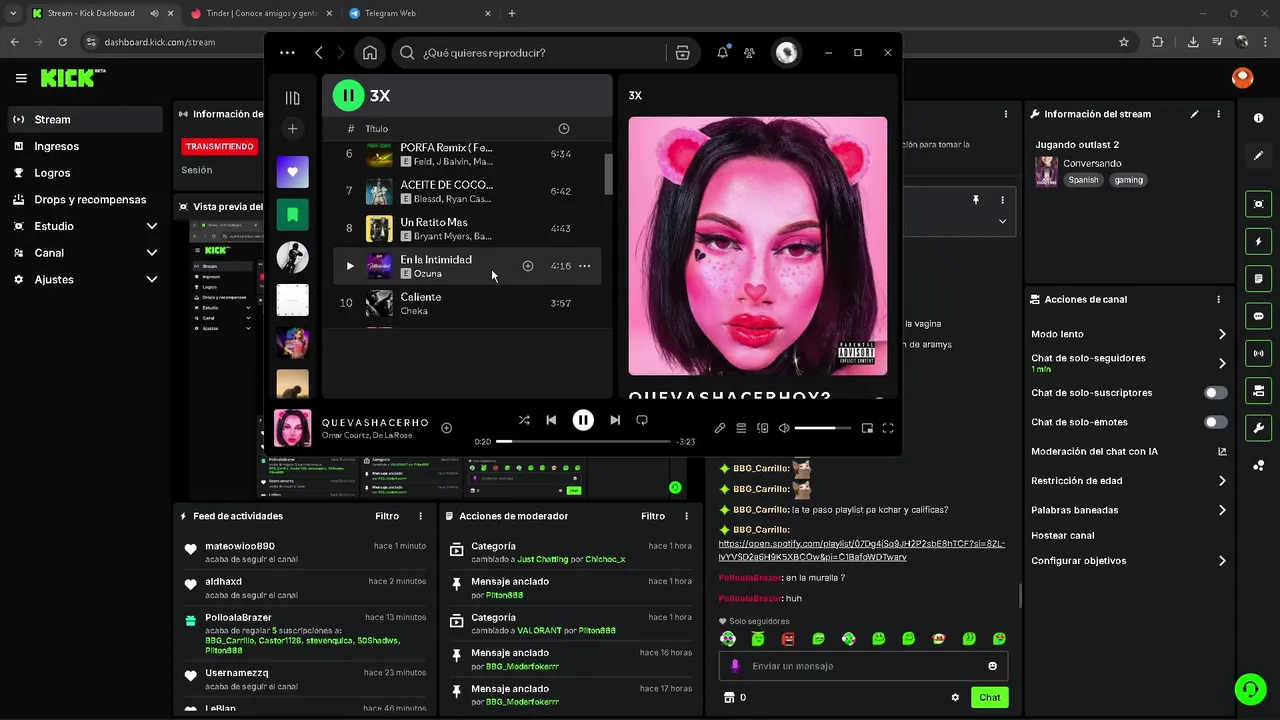This screenshot has height=720, width=1280.
Task: Open Moderación del chat con IA
Action: pos(1129,451)
